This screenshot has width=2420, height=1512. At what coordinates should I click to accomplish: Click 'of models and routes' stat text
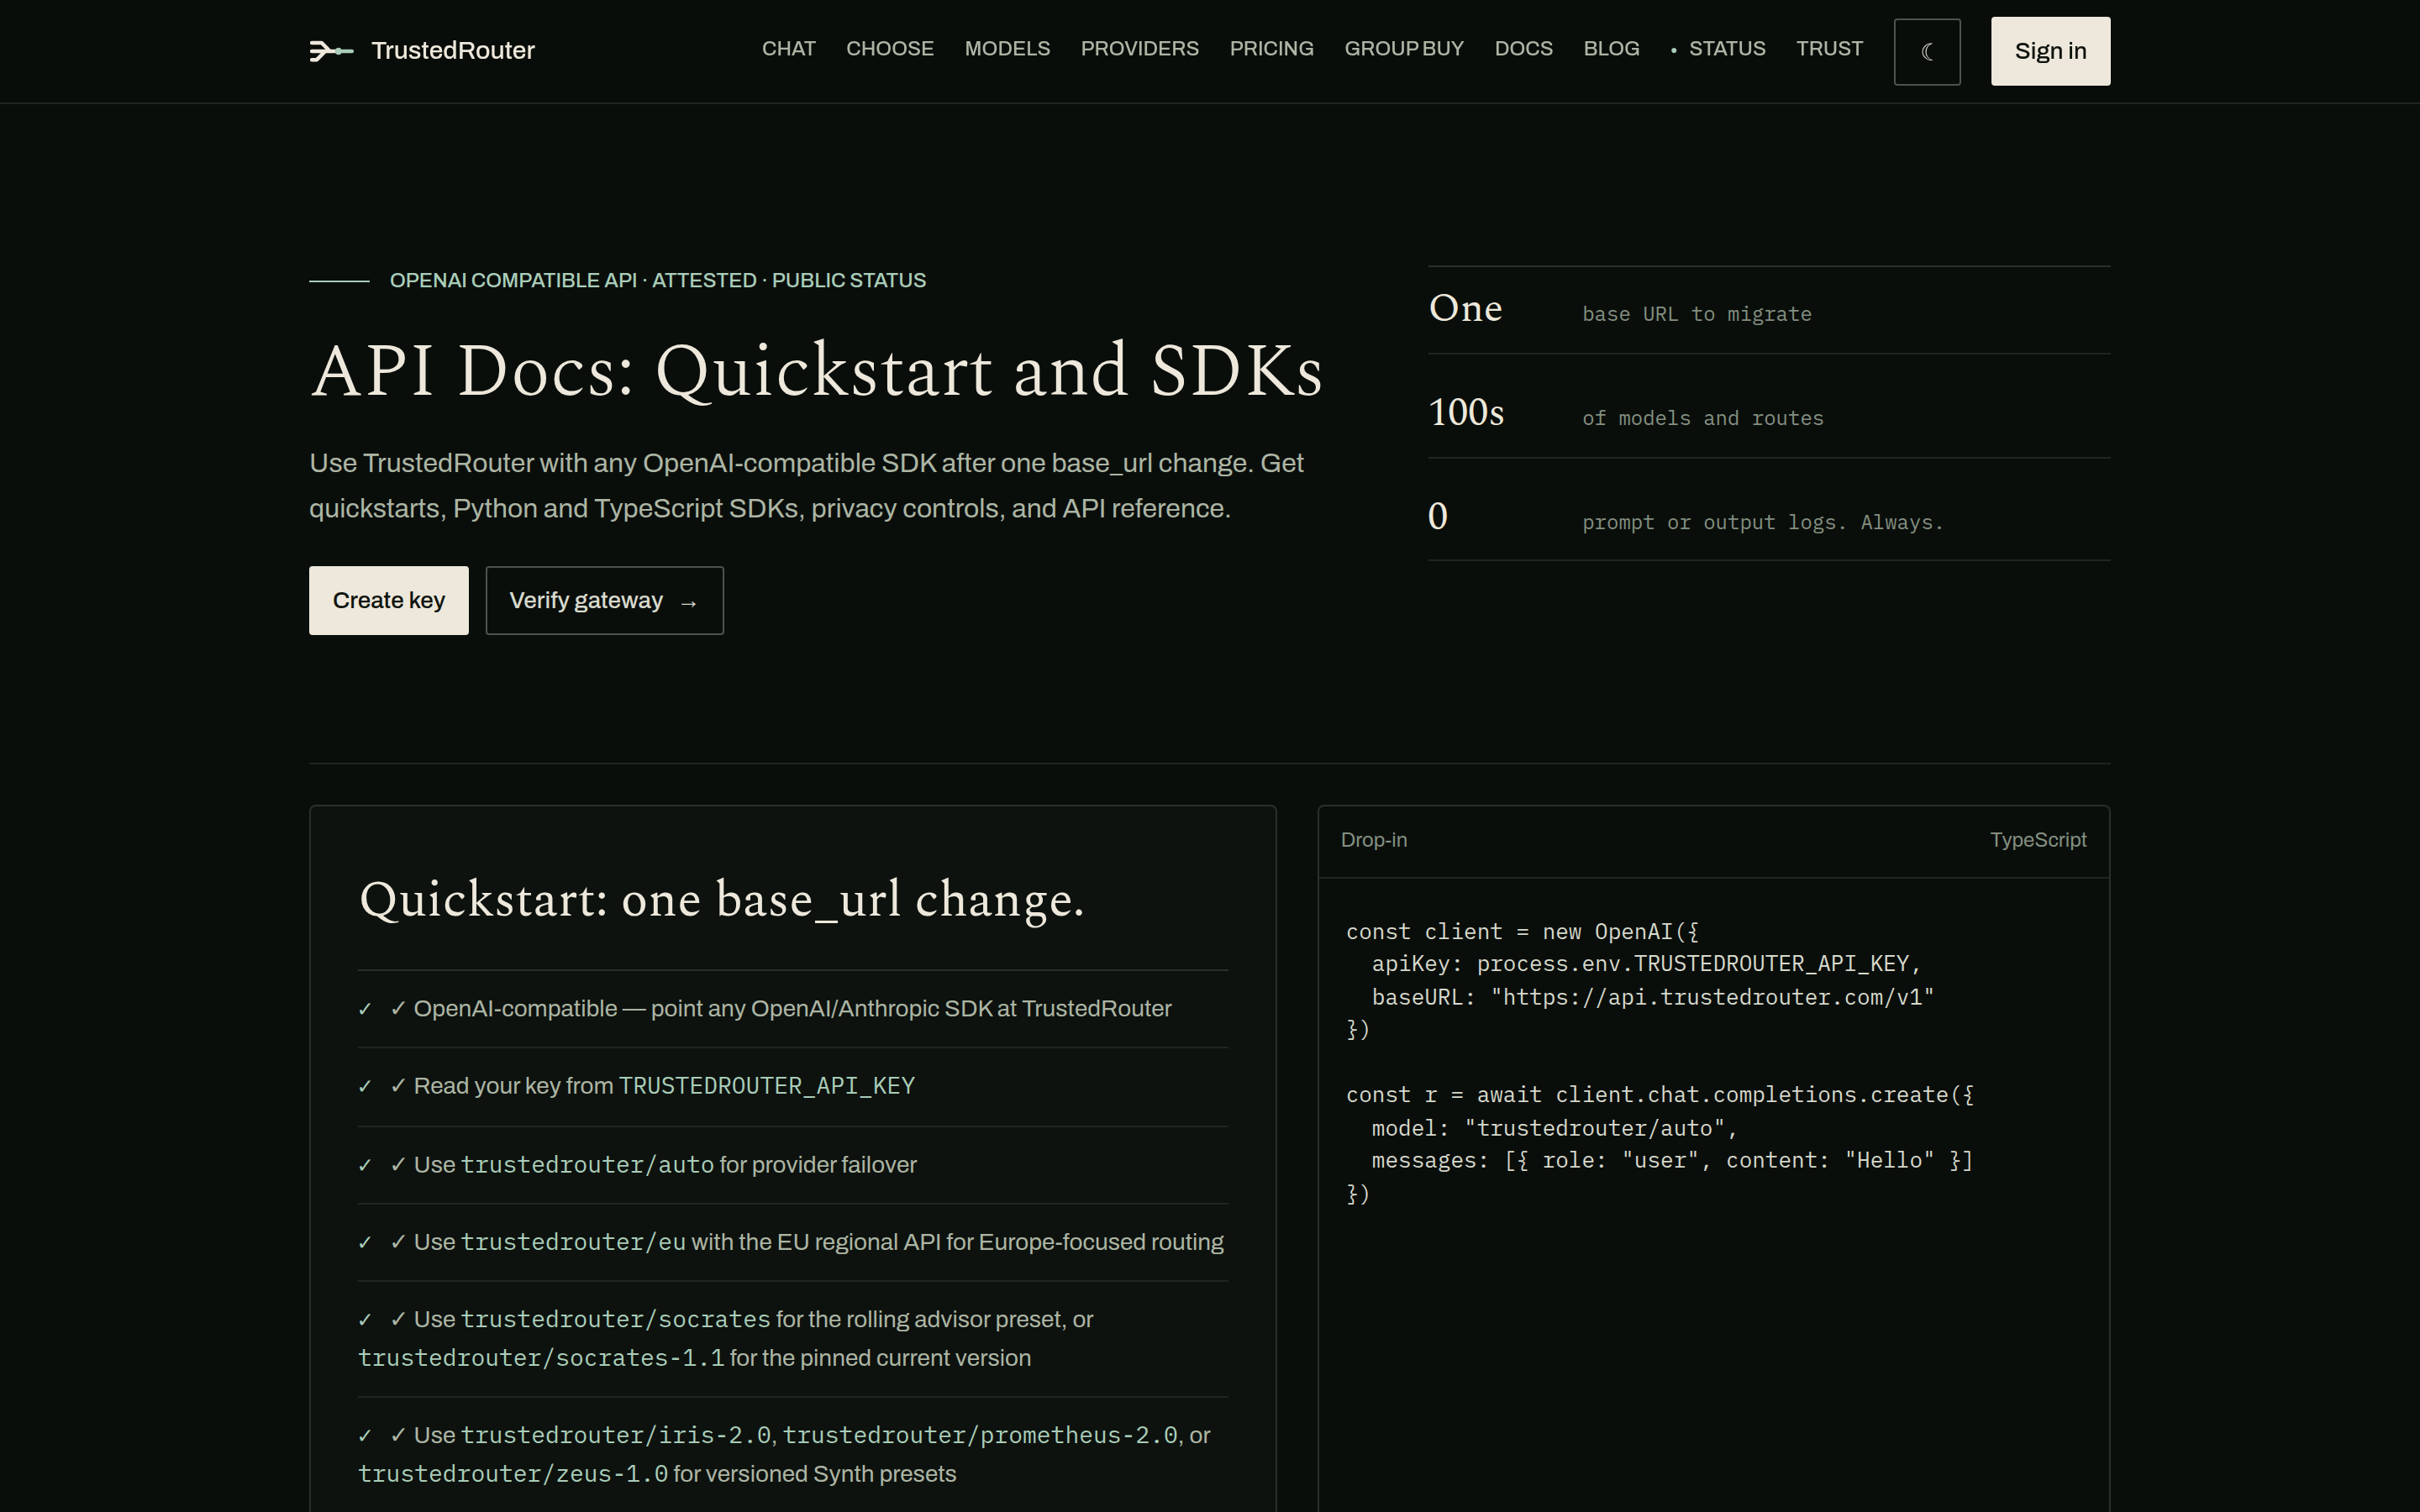click(x=1702, y=418)
